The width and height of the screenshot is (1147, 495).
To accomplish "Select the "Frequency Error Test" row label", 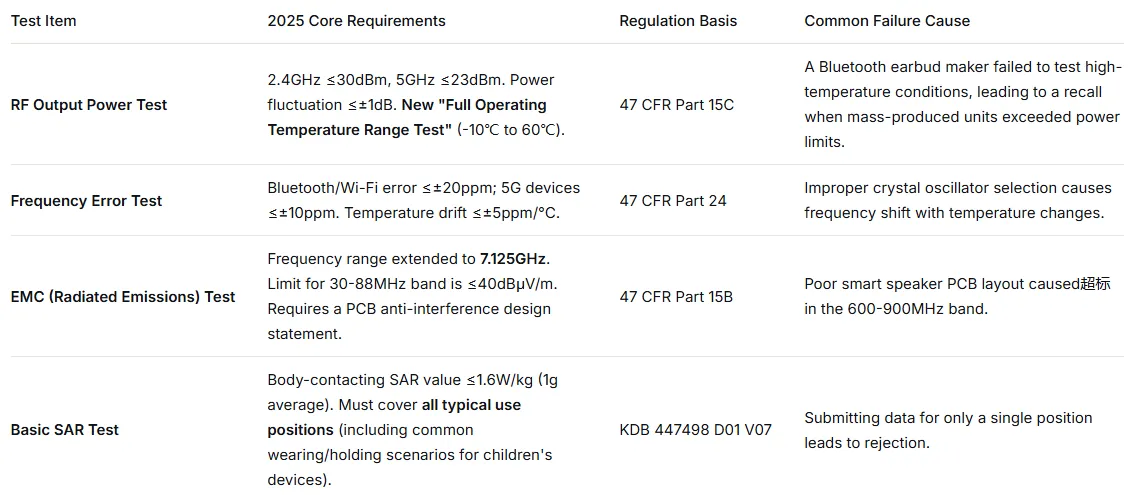I will 86,201.
